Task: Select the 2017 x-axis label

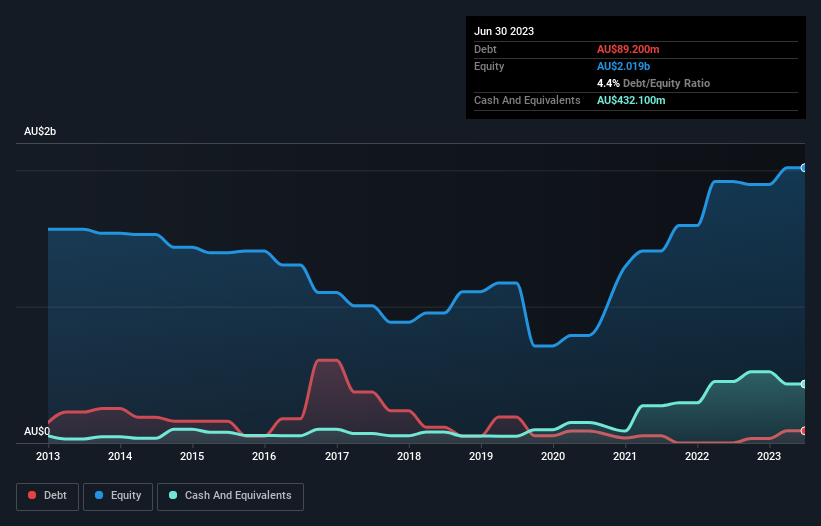Action: pyautogui.click(x=337, y=456)
